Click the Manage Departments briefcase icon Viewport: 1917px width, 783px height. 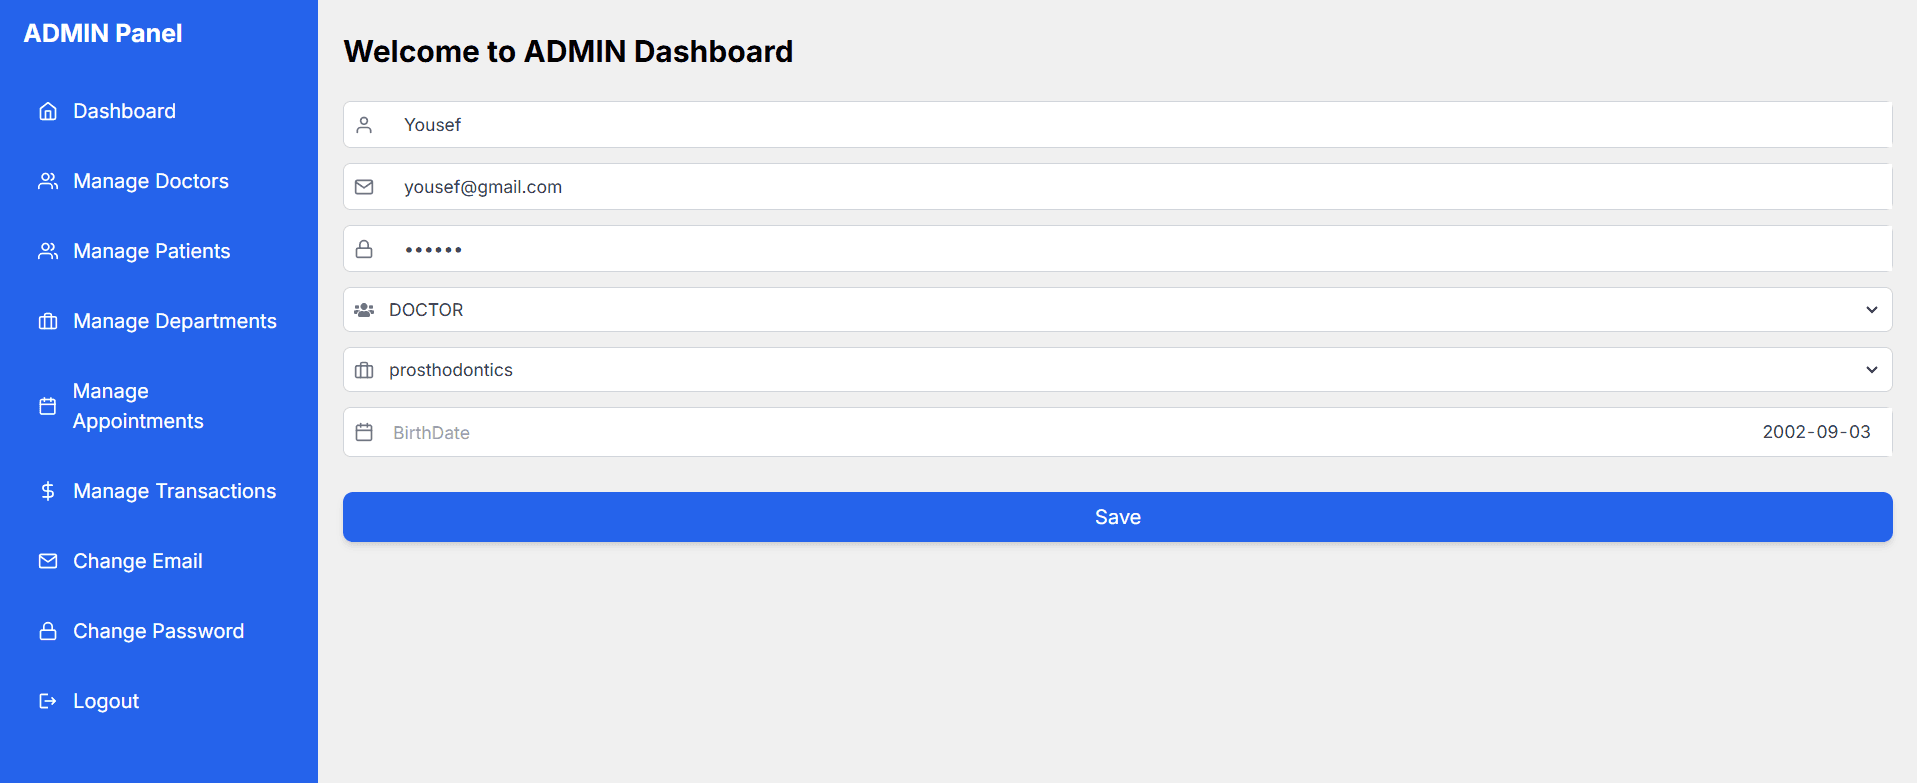(x=48, y=321)
